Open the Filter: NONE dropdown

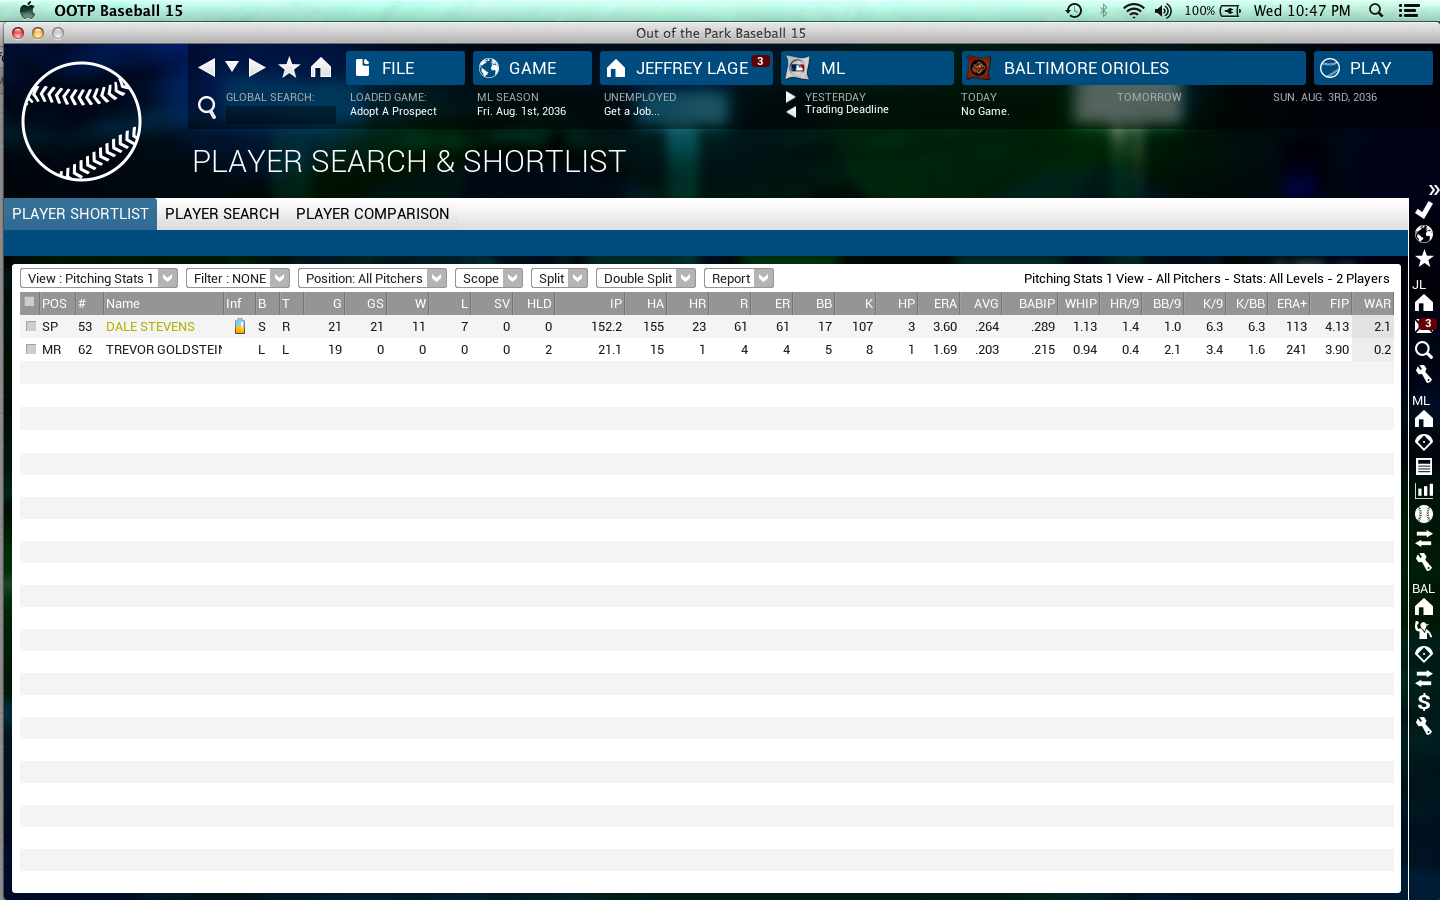[x=237, y=278]
